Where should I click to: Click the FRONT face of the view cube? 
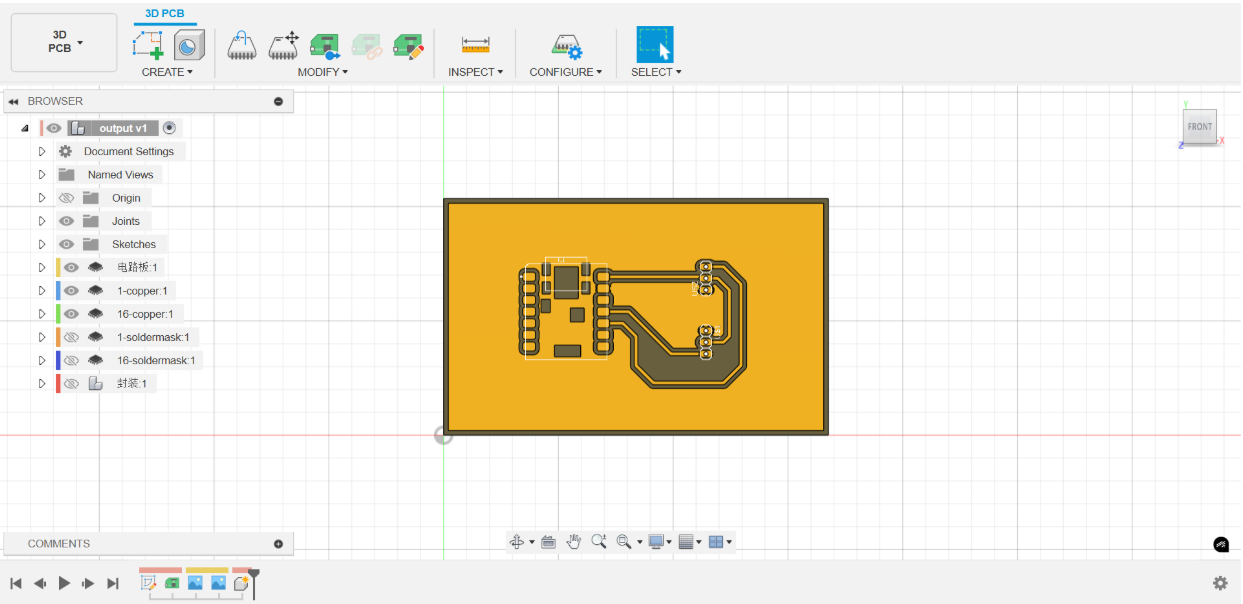[x=1200, y=127]
